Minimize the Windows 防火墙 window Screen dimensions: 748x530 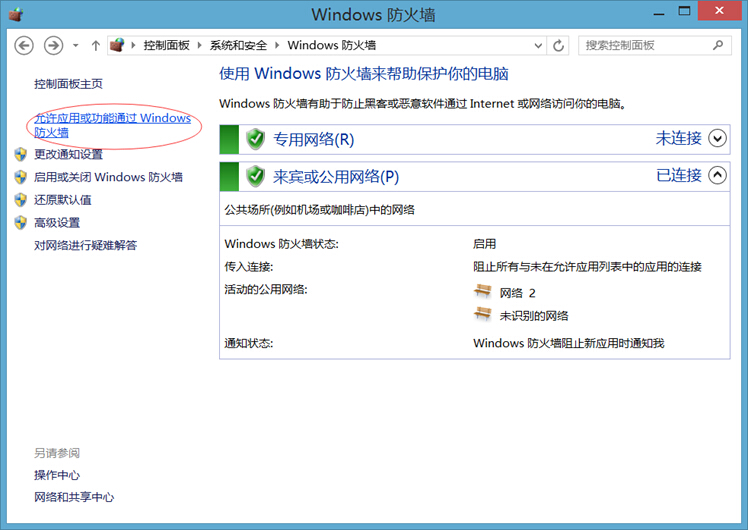(x=659, y=12)
